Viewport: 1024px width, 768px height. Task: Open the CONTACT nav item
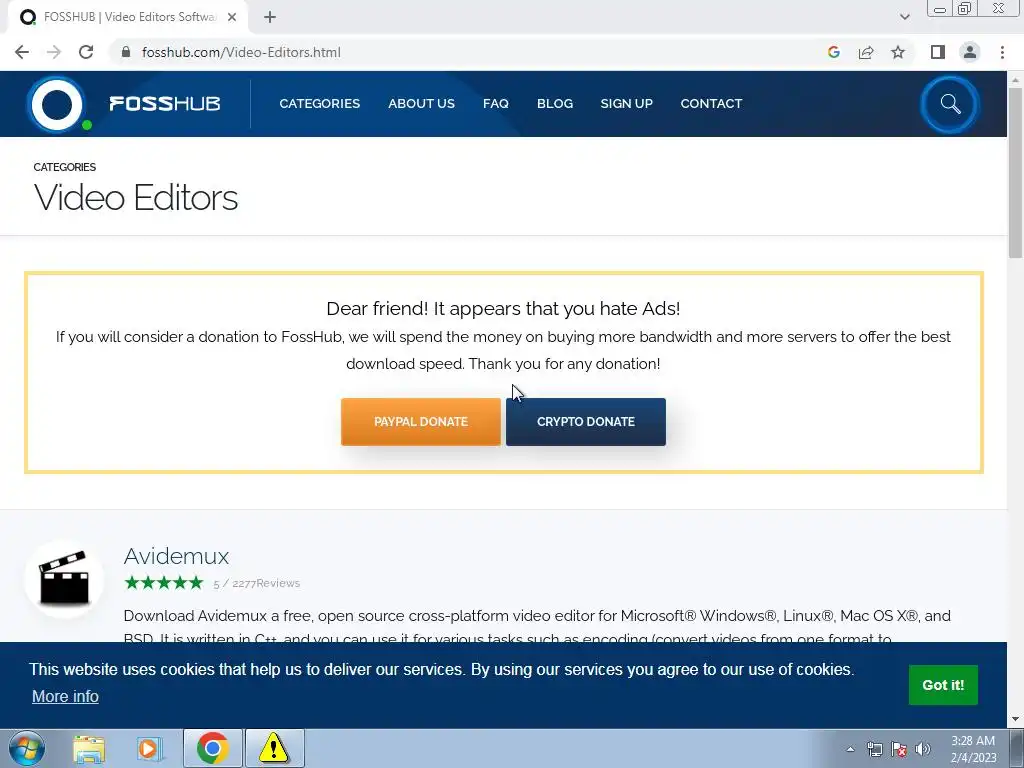[x=711, y=103]
